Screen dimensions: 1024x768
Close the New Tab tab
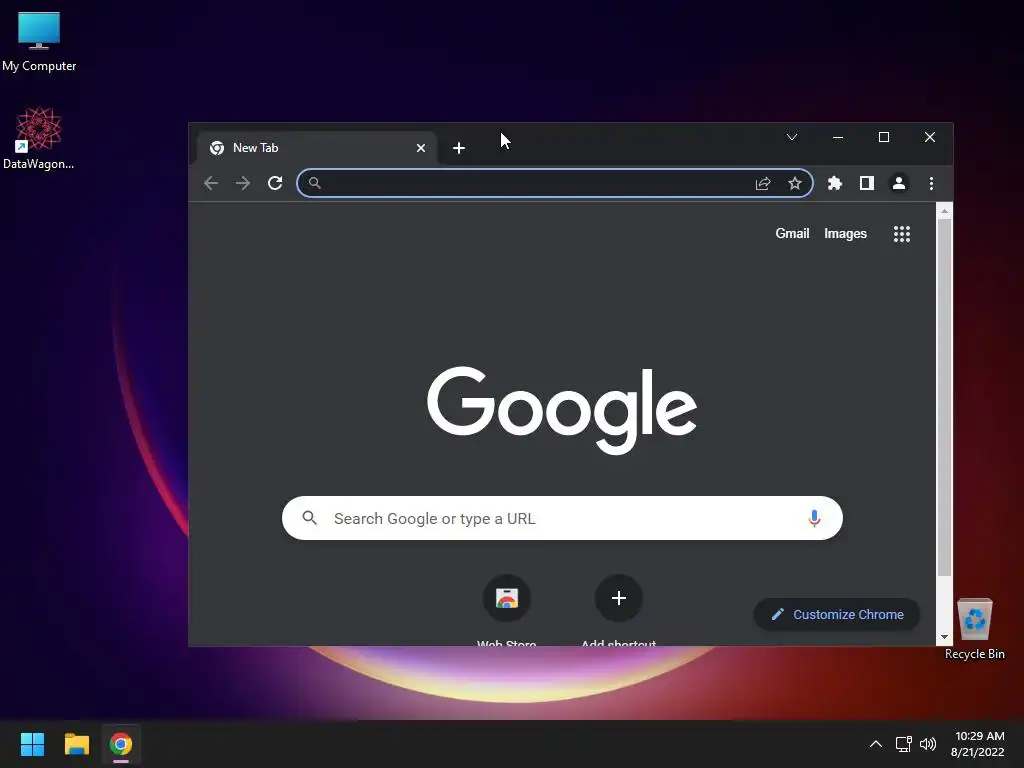pos(421,148)
